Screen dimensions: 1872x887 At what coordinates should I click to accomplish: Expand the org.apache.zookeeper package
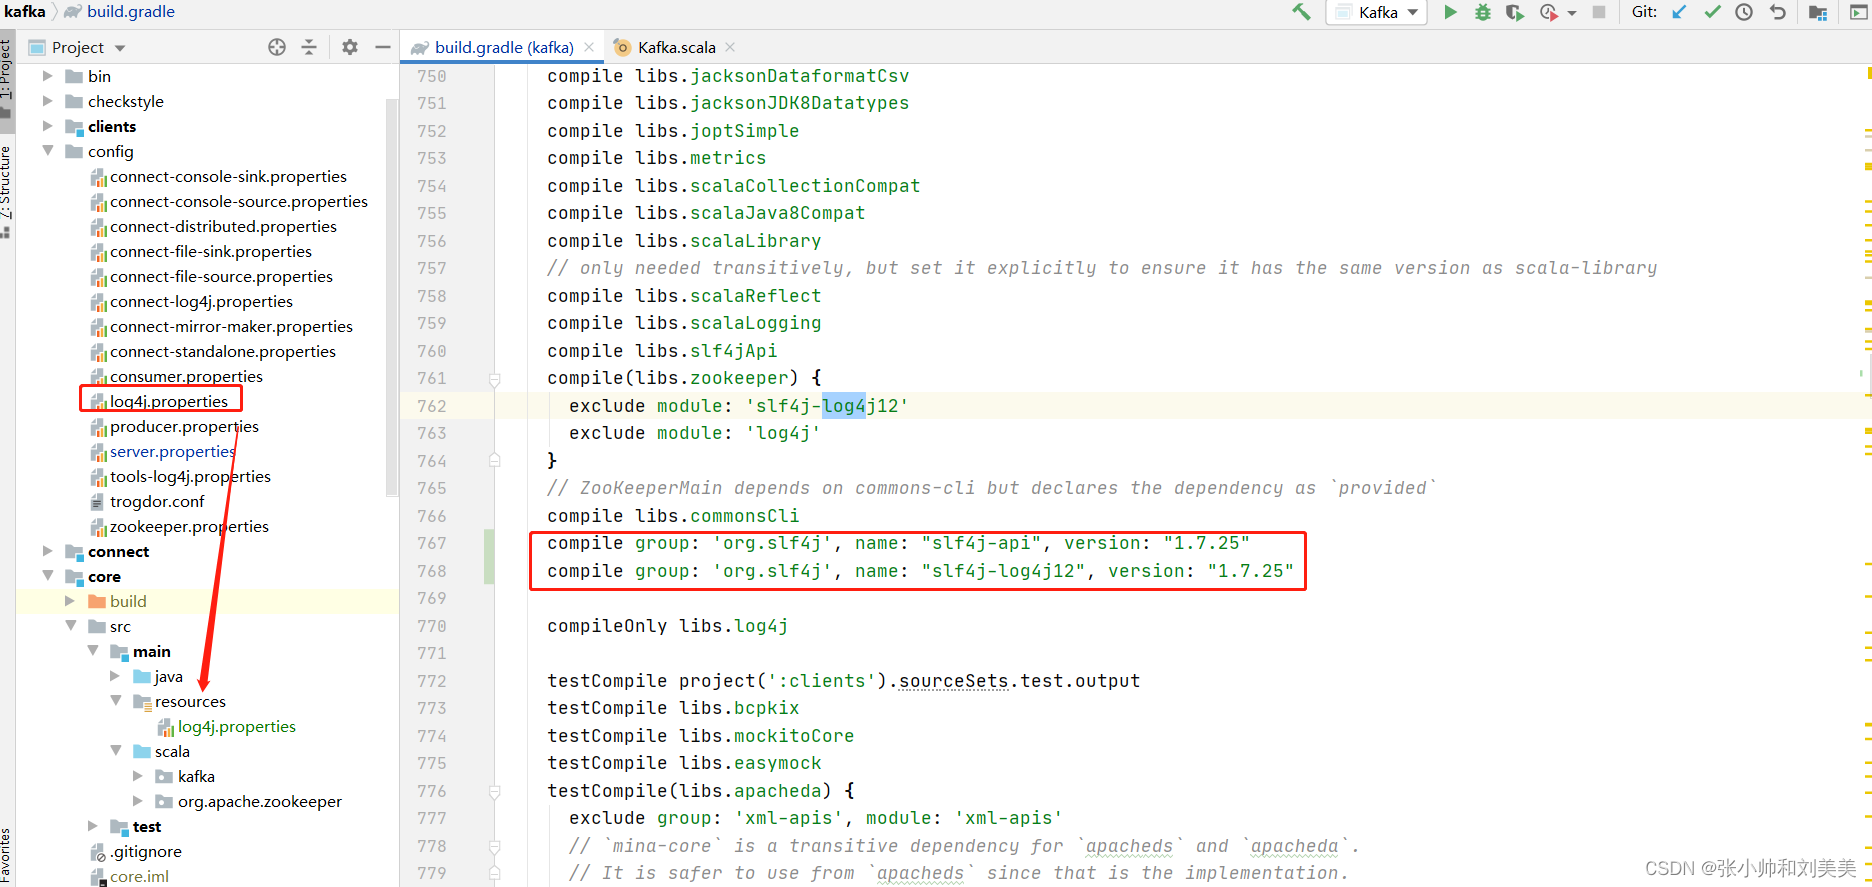coord(138,801)
